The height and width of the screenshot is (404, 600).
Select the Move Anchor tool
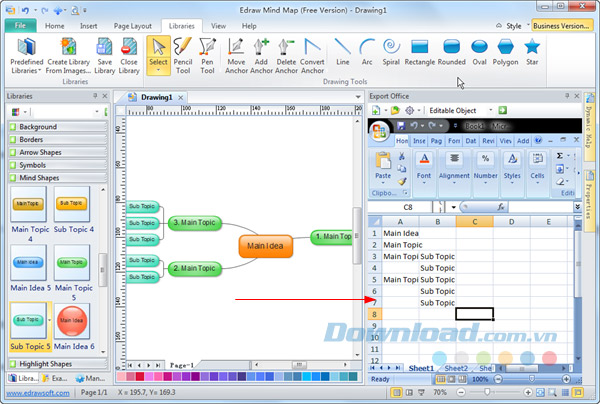236,55
